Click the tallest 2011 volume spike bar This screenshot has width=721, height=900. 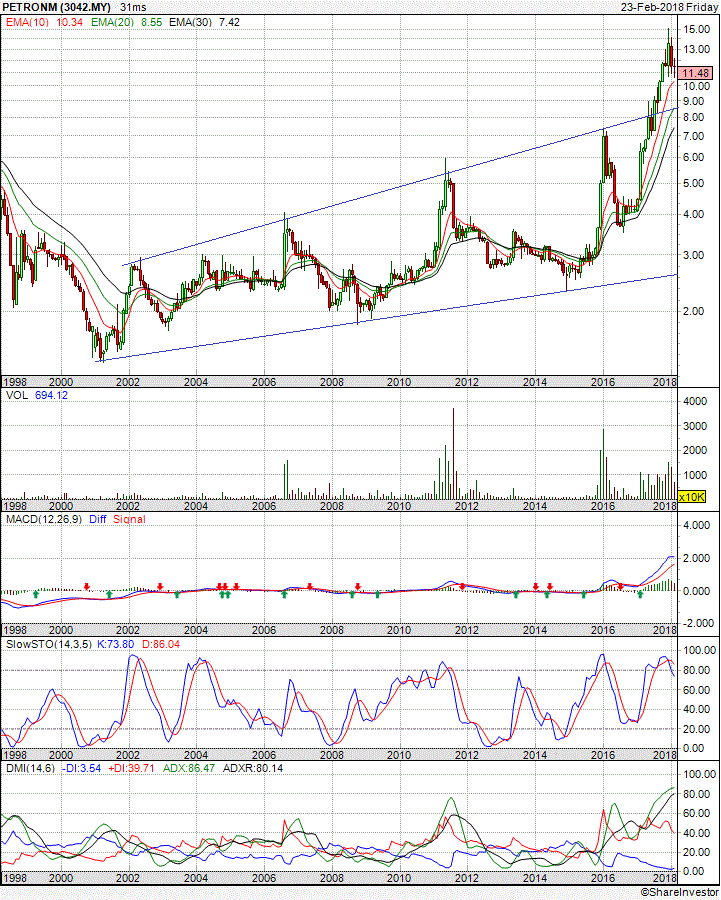[x=453, y=453]
